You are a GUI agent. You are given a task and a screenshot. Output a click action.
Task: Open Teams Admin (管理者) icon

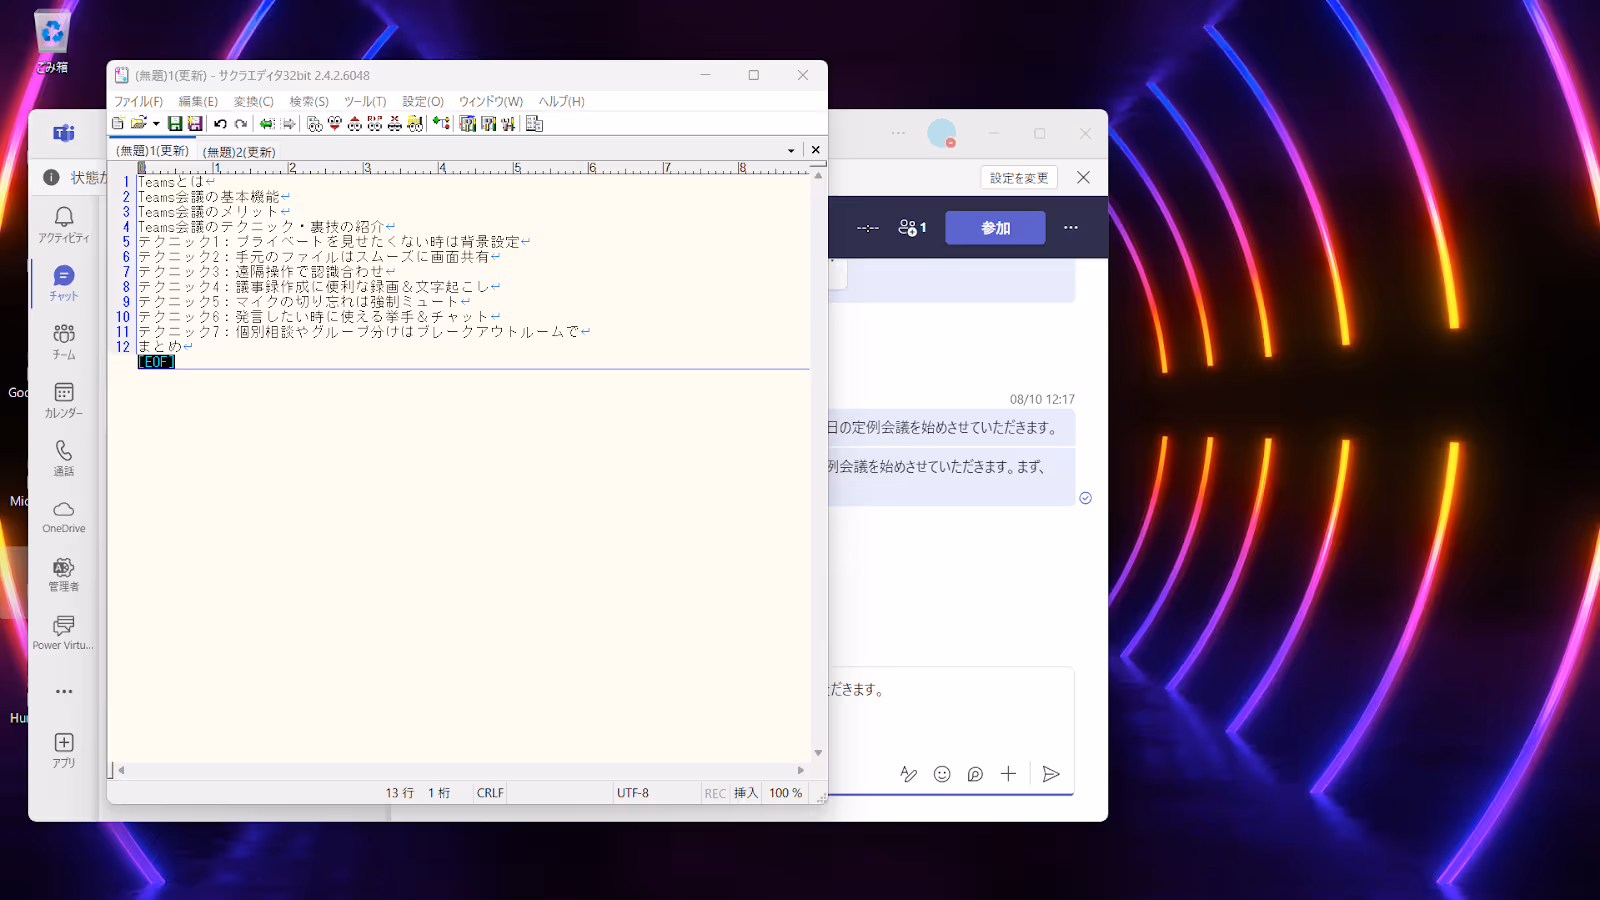point(64,574)
